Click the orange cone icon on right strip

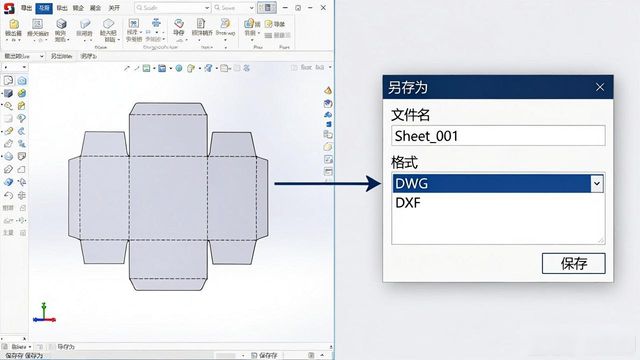click(328, 90)
